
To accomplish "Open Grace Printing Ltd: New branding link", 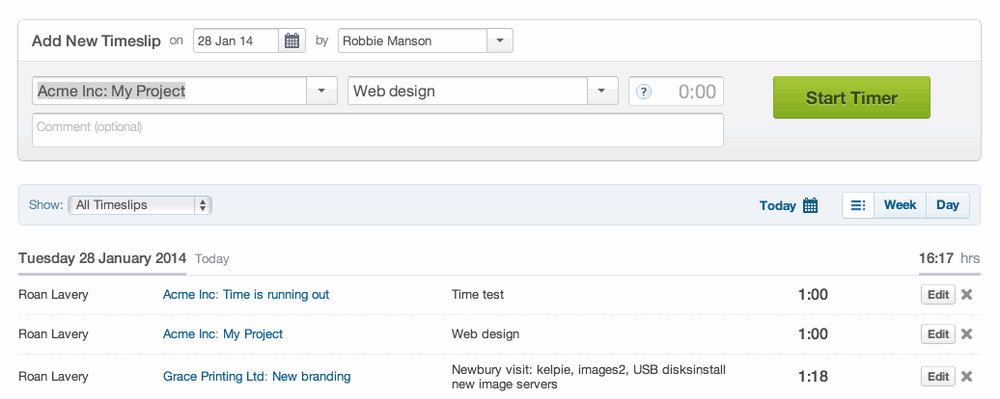I will 257,377.
